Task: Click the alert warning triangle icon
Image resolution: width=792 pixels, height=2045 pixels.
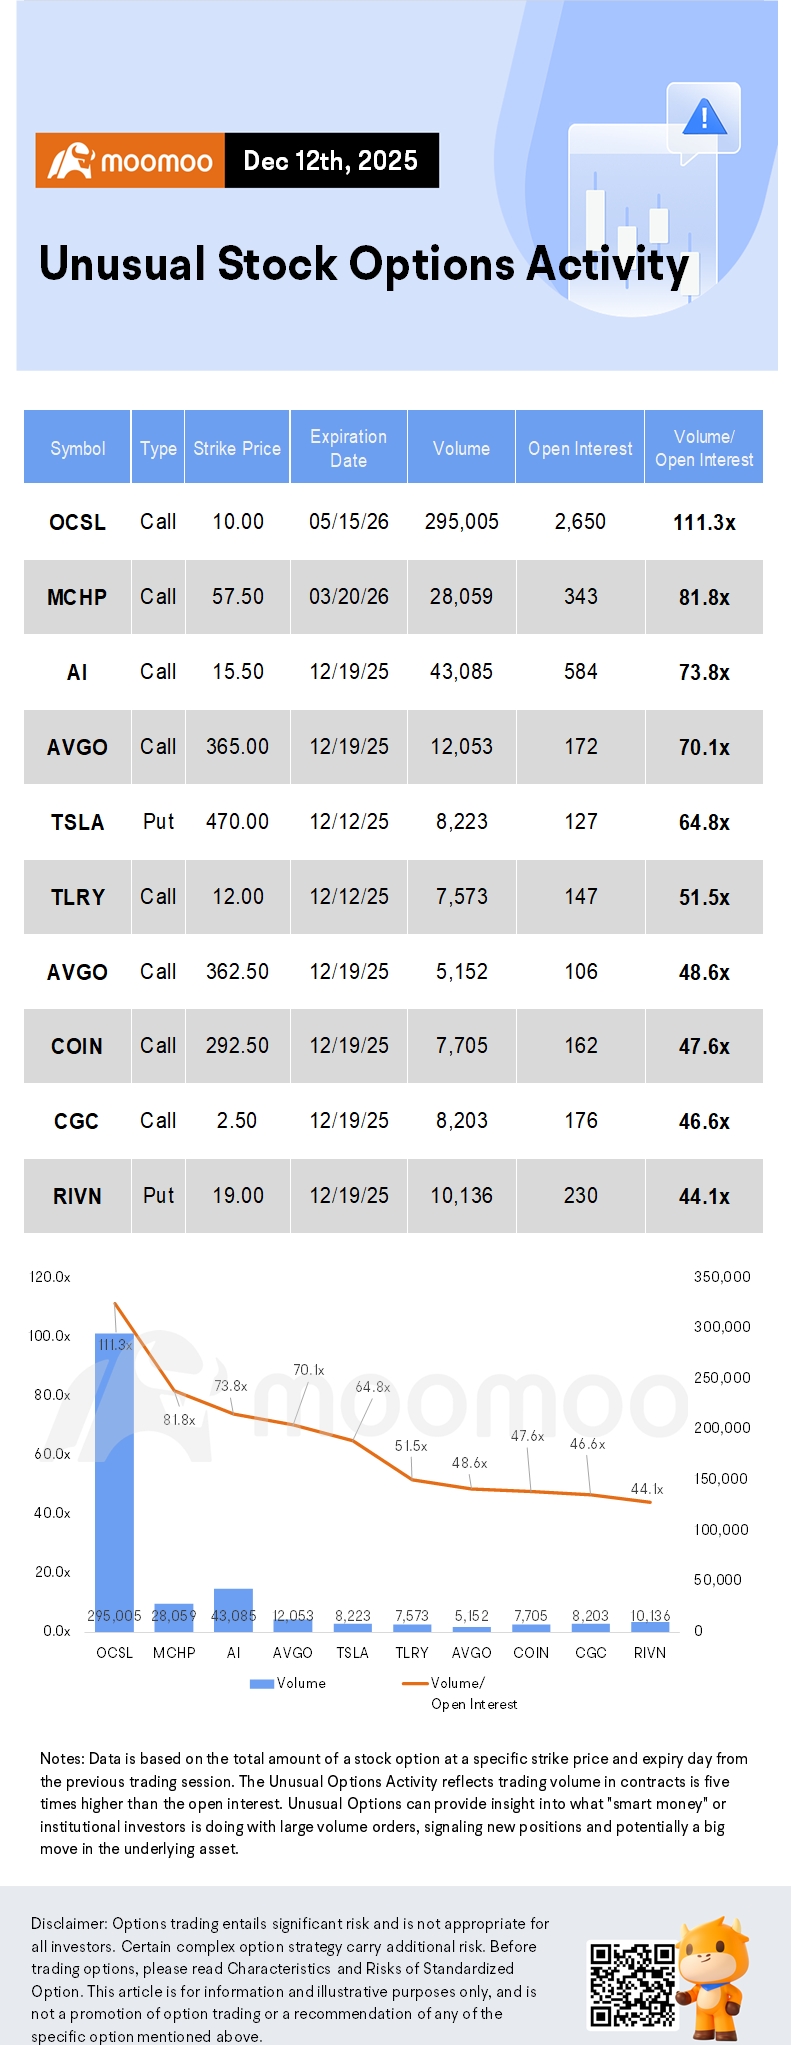Action: point(704,118)
